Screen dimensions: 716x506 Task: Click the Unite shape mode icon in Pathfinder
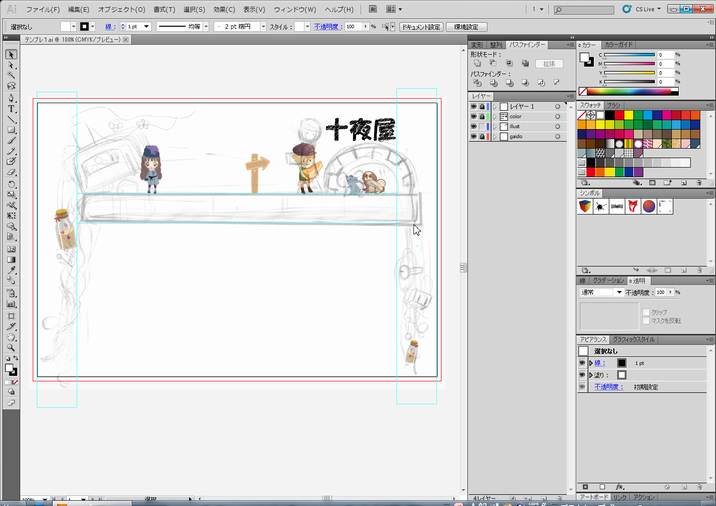tap(477, 63)
